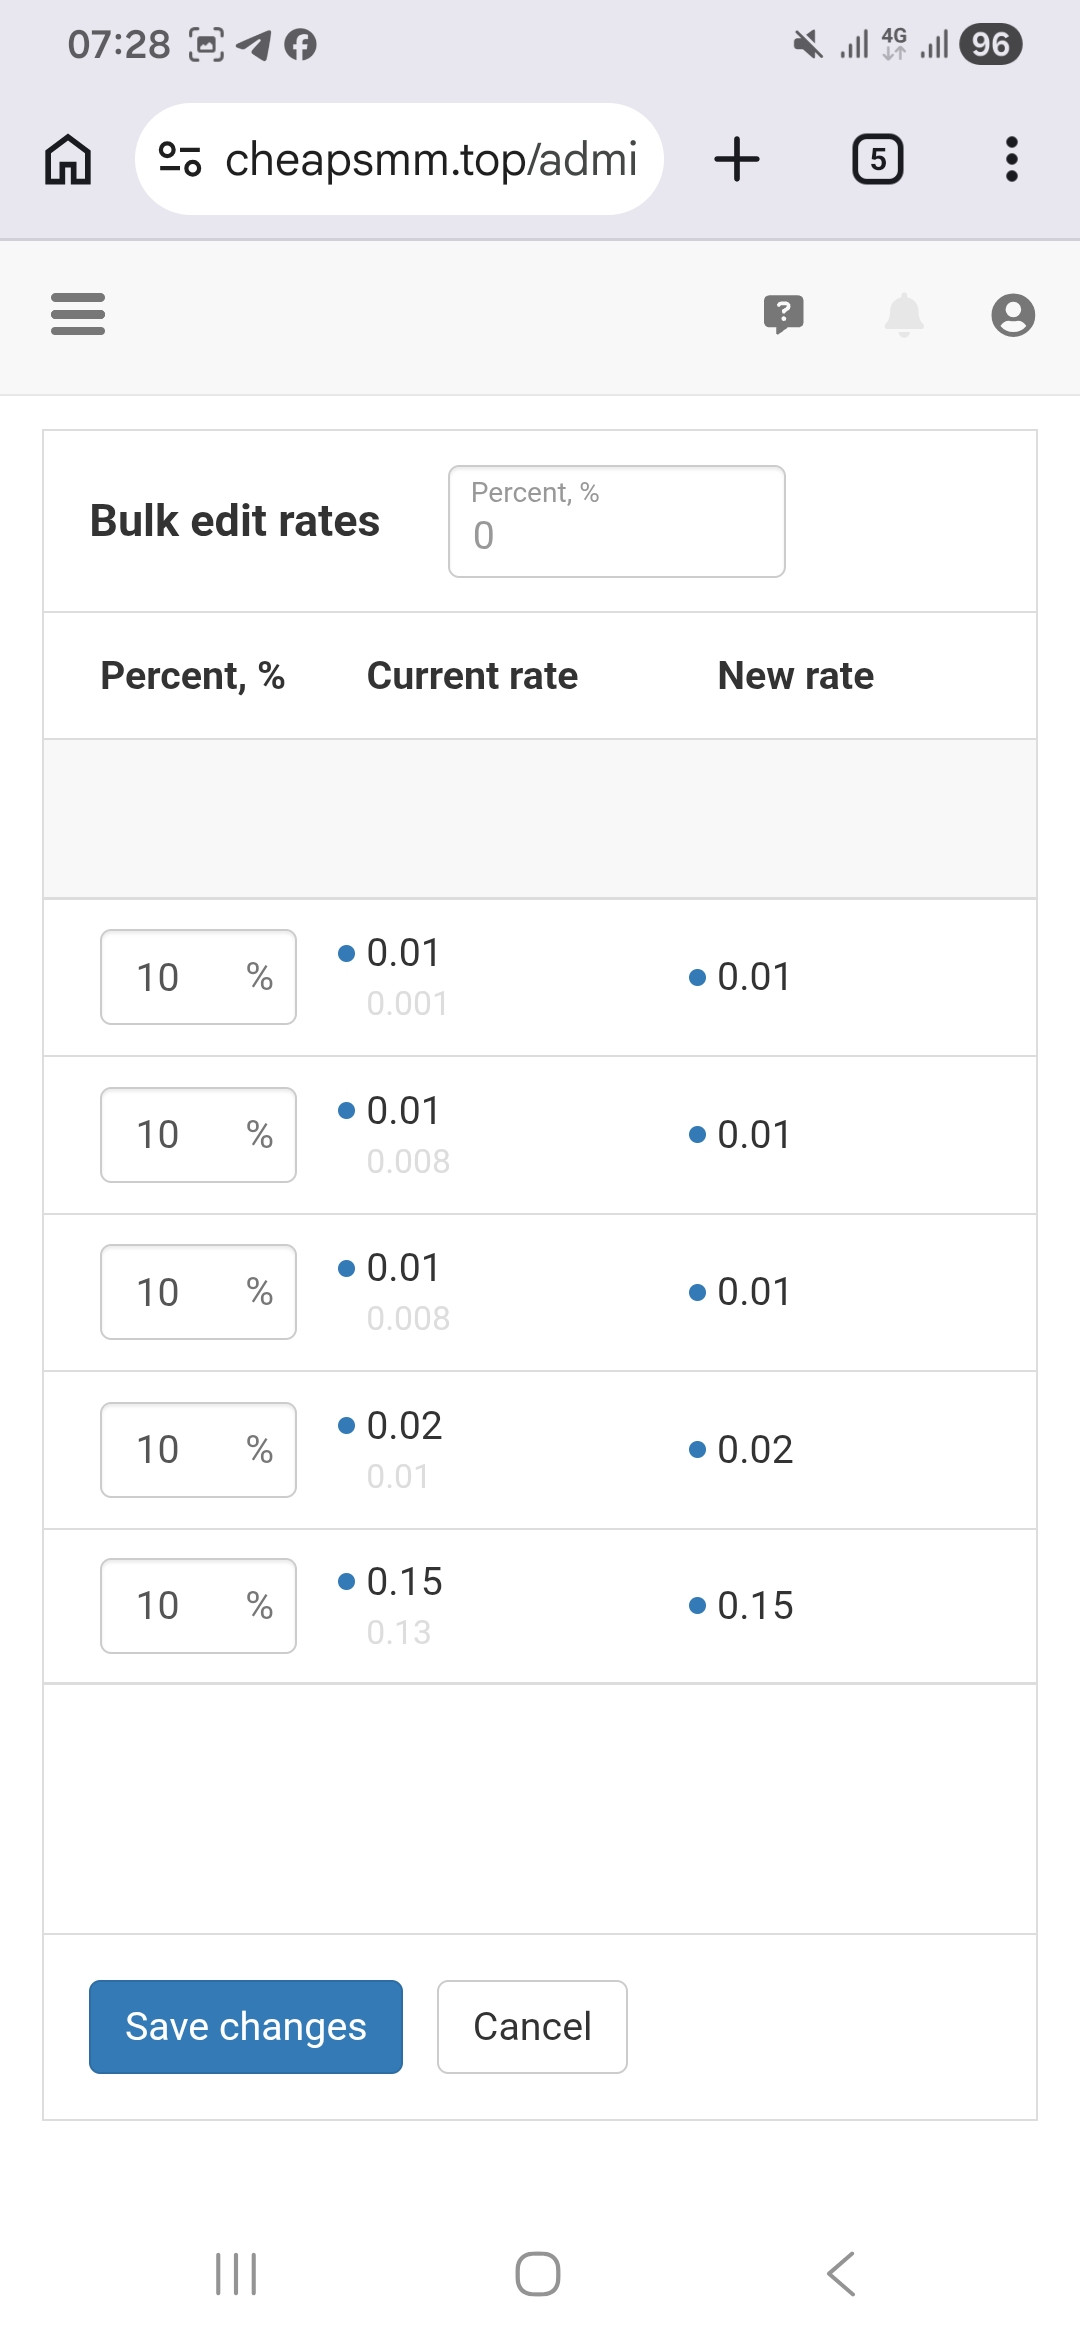1080x2340 pixels.
Task: Open the hamburger navigation menu
Action: click(x=78, y=314)
